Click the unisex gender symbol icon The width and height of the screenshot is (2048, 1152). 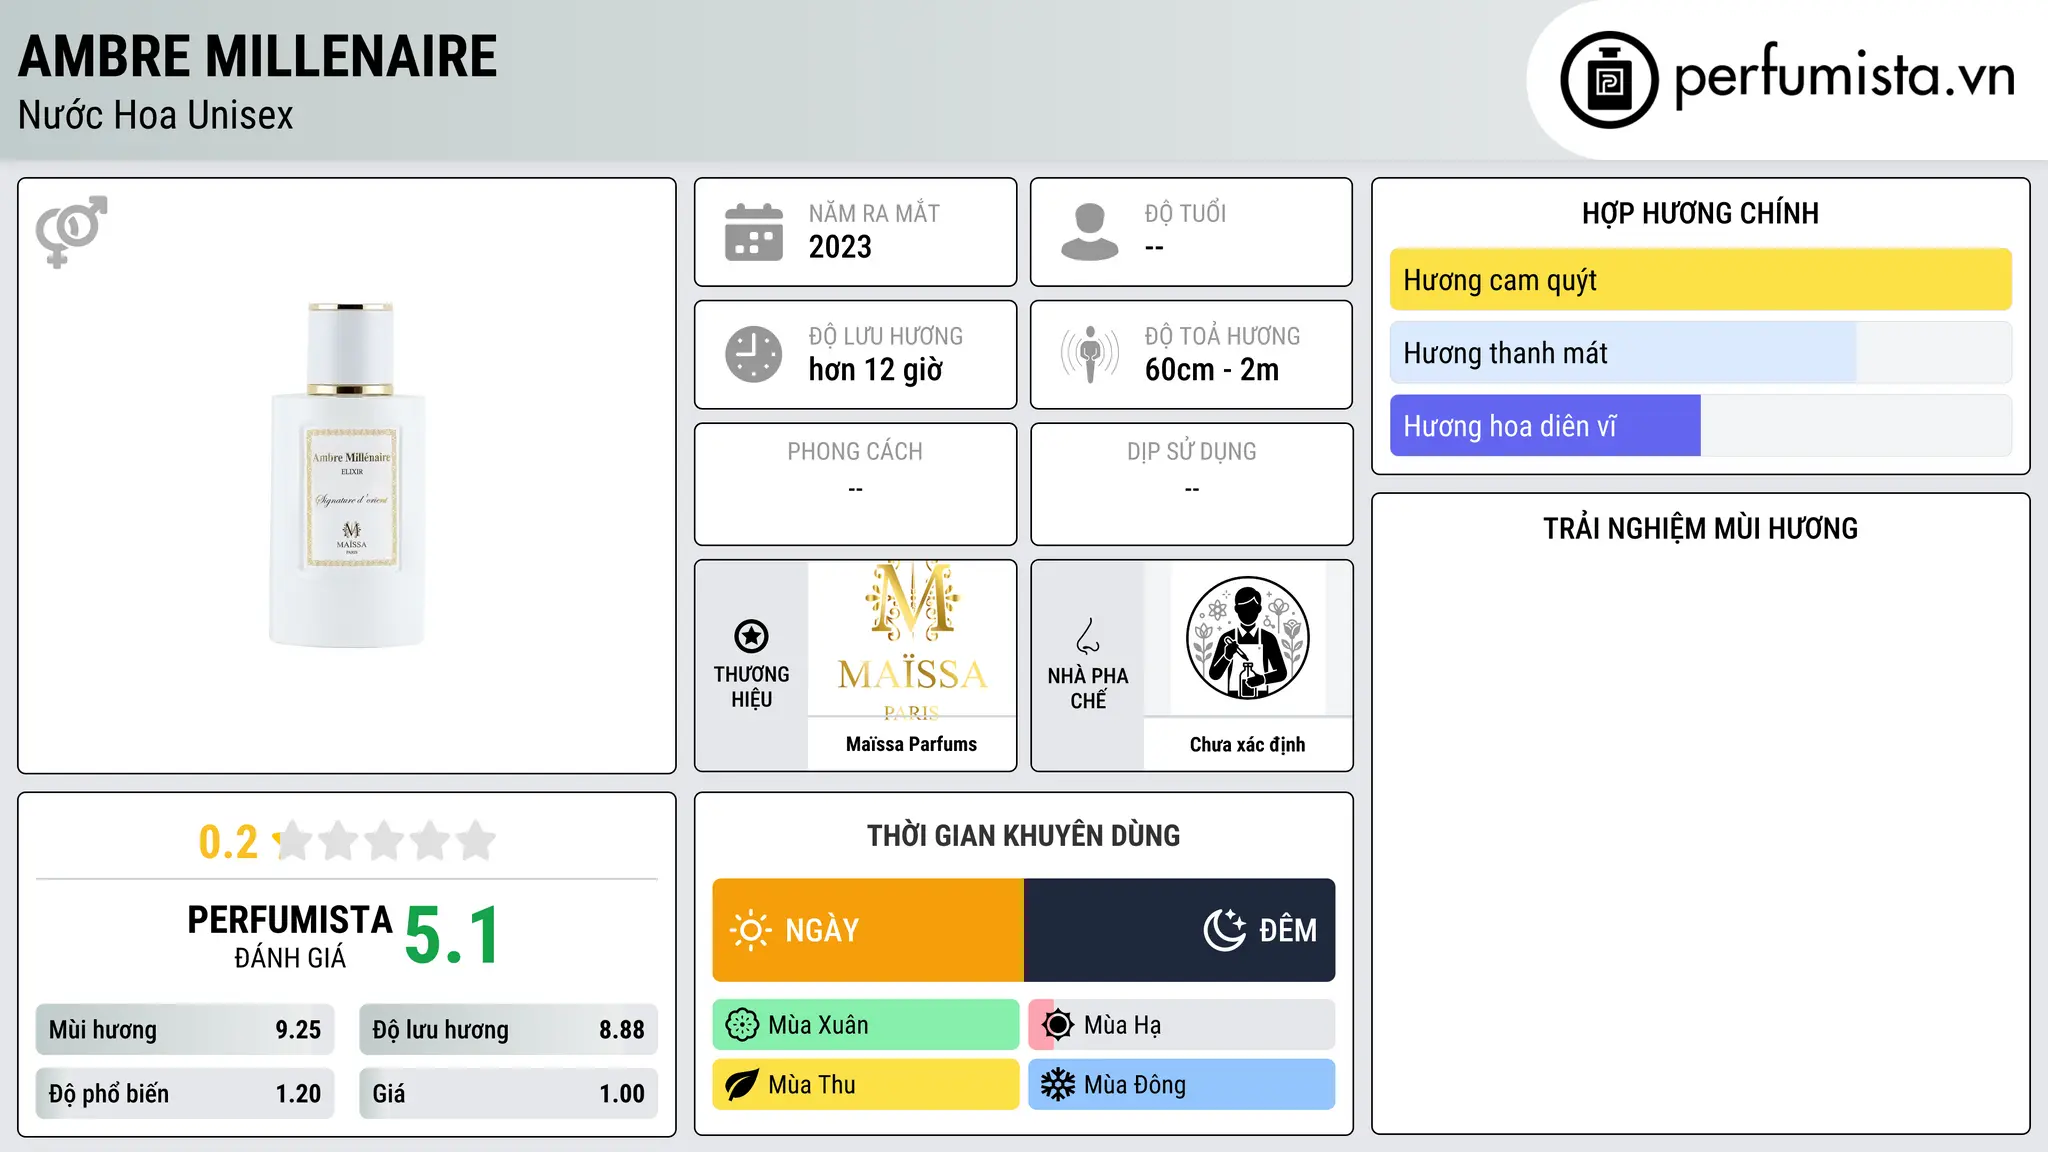click(71, 231)
